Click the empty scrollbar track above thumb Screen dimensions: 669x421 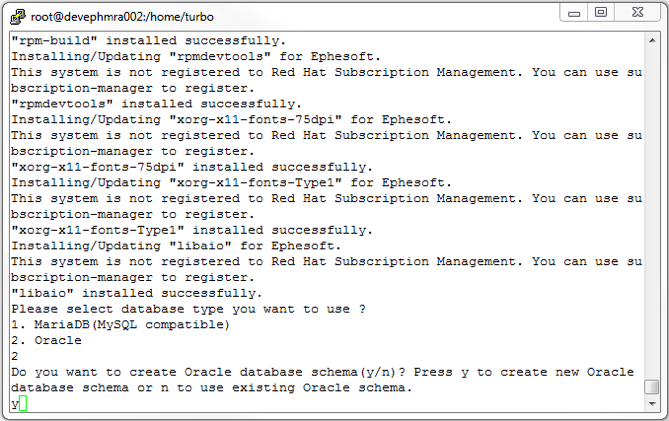click(x=652, y=213)
